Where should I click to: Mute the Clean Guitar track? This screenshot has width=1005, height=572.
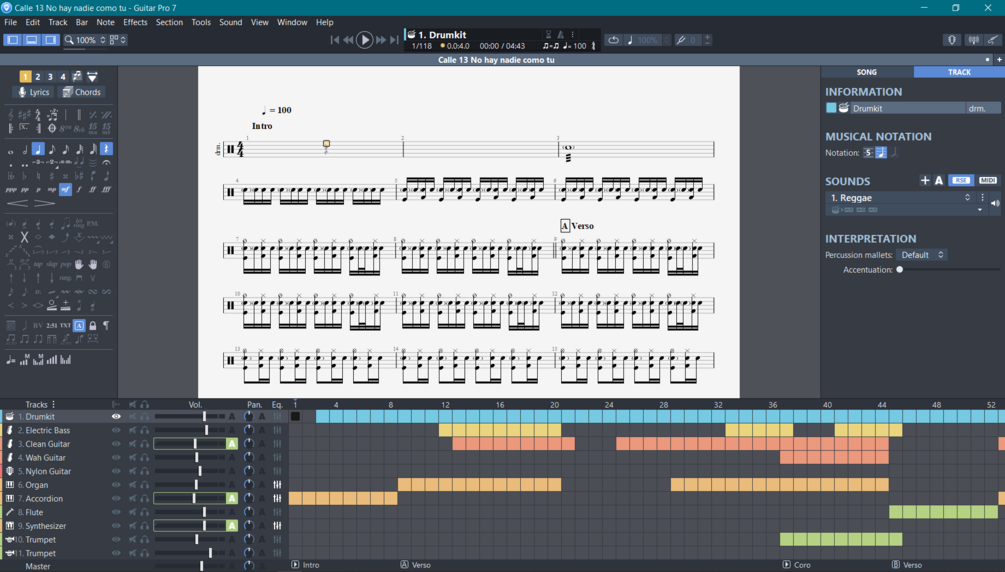click(133, 444)
